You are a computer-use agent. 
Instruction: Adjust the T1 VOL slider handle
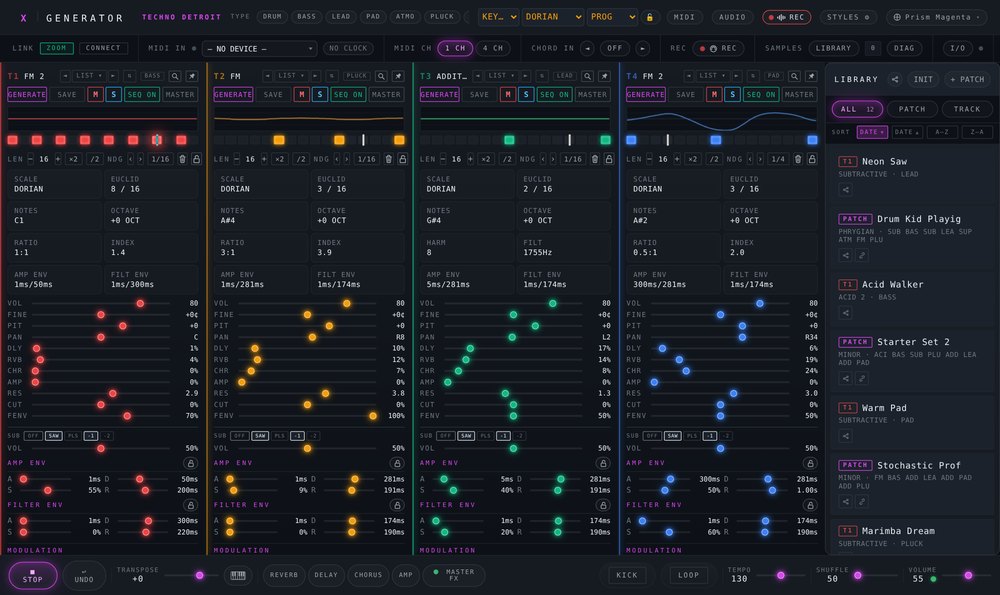click(x=140, y=304)
